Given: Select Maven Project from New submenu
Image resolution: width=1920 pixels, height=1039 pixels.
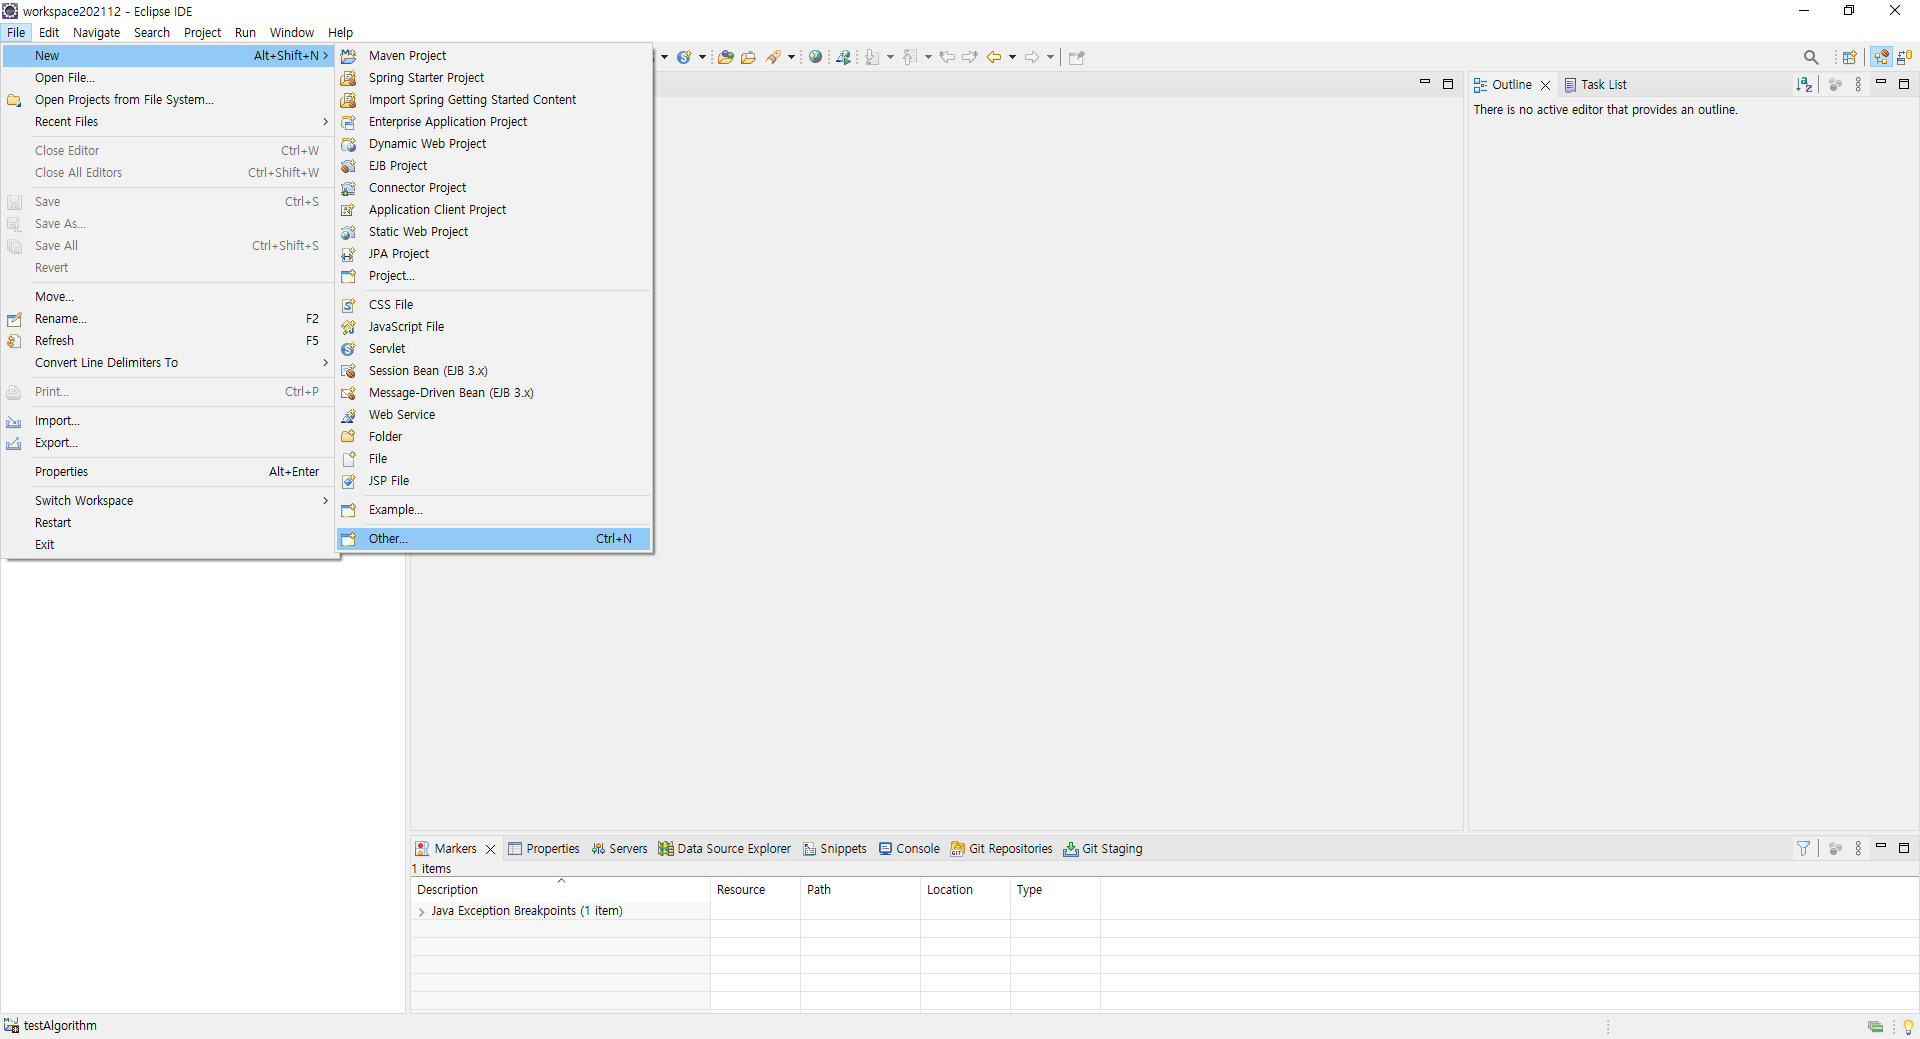Looking at the screenshot, I should (x=494, y=56).
